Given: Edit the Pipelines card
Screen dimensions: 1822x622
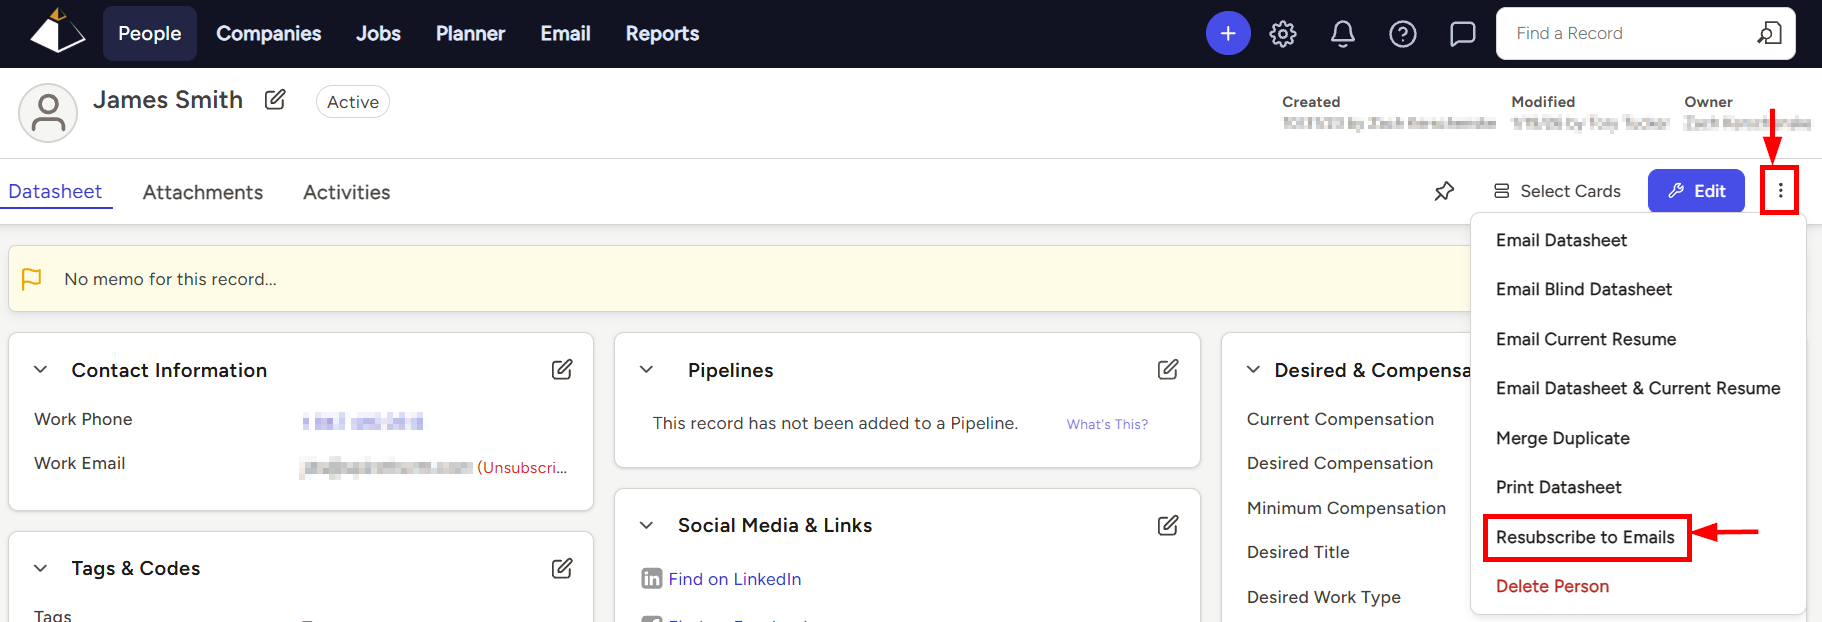Looking at the screenshot, I should (1168, 370).
